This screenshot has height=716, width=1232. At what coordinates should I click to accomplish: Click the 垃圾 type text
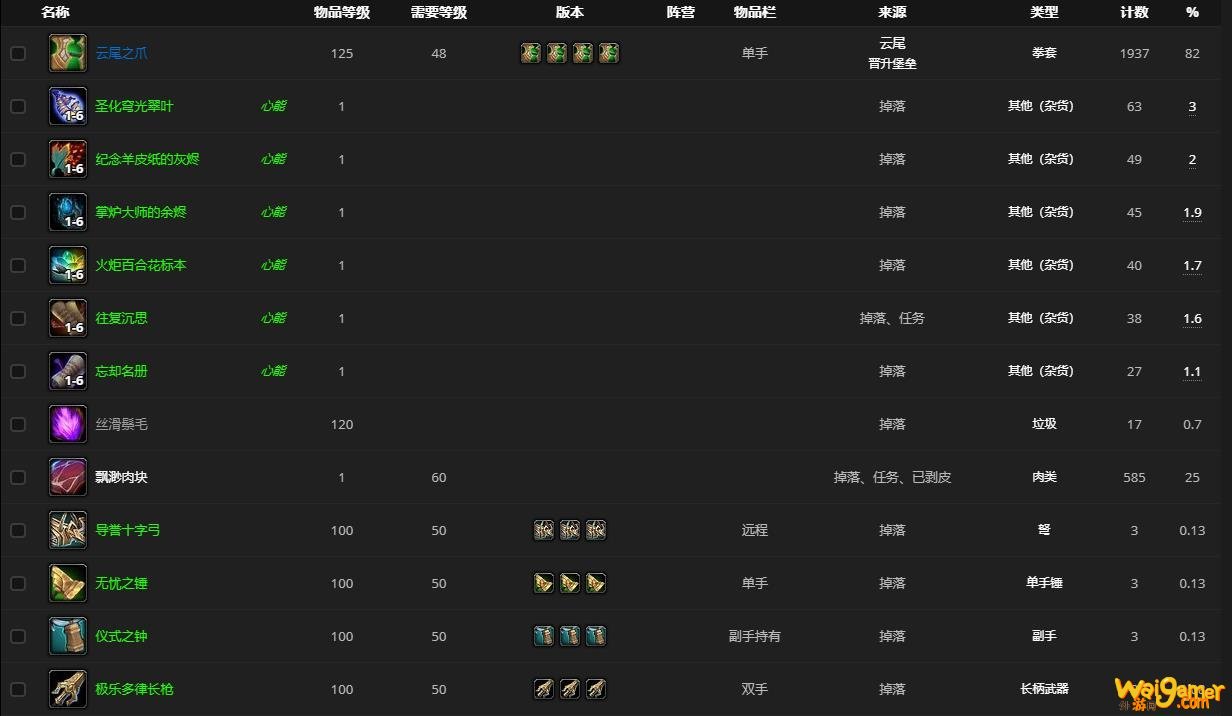[x=1044, y=424]
